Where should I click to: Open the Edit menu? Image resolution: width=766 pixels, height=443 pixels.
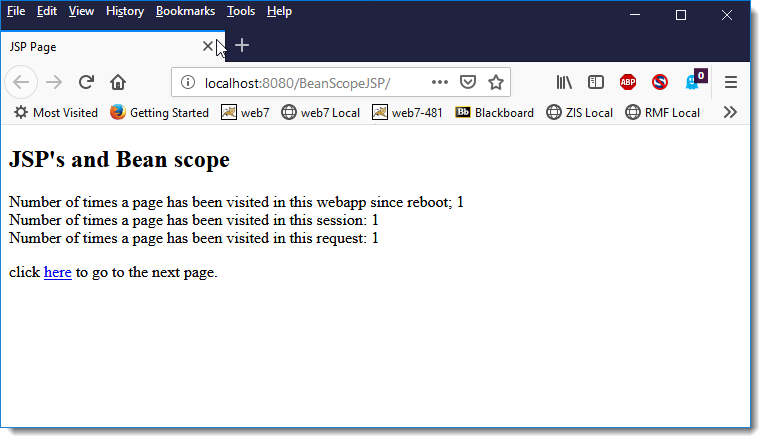47,11
